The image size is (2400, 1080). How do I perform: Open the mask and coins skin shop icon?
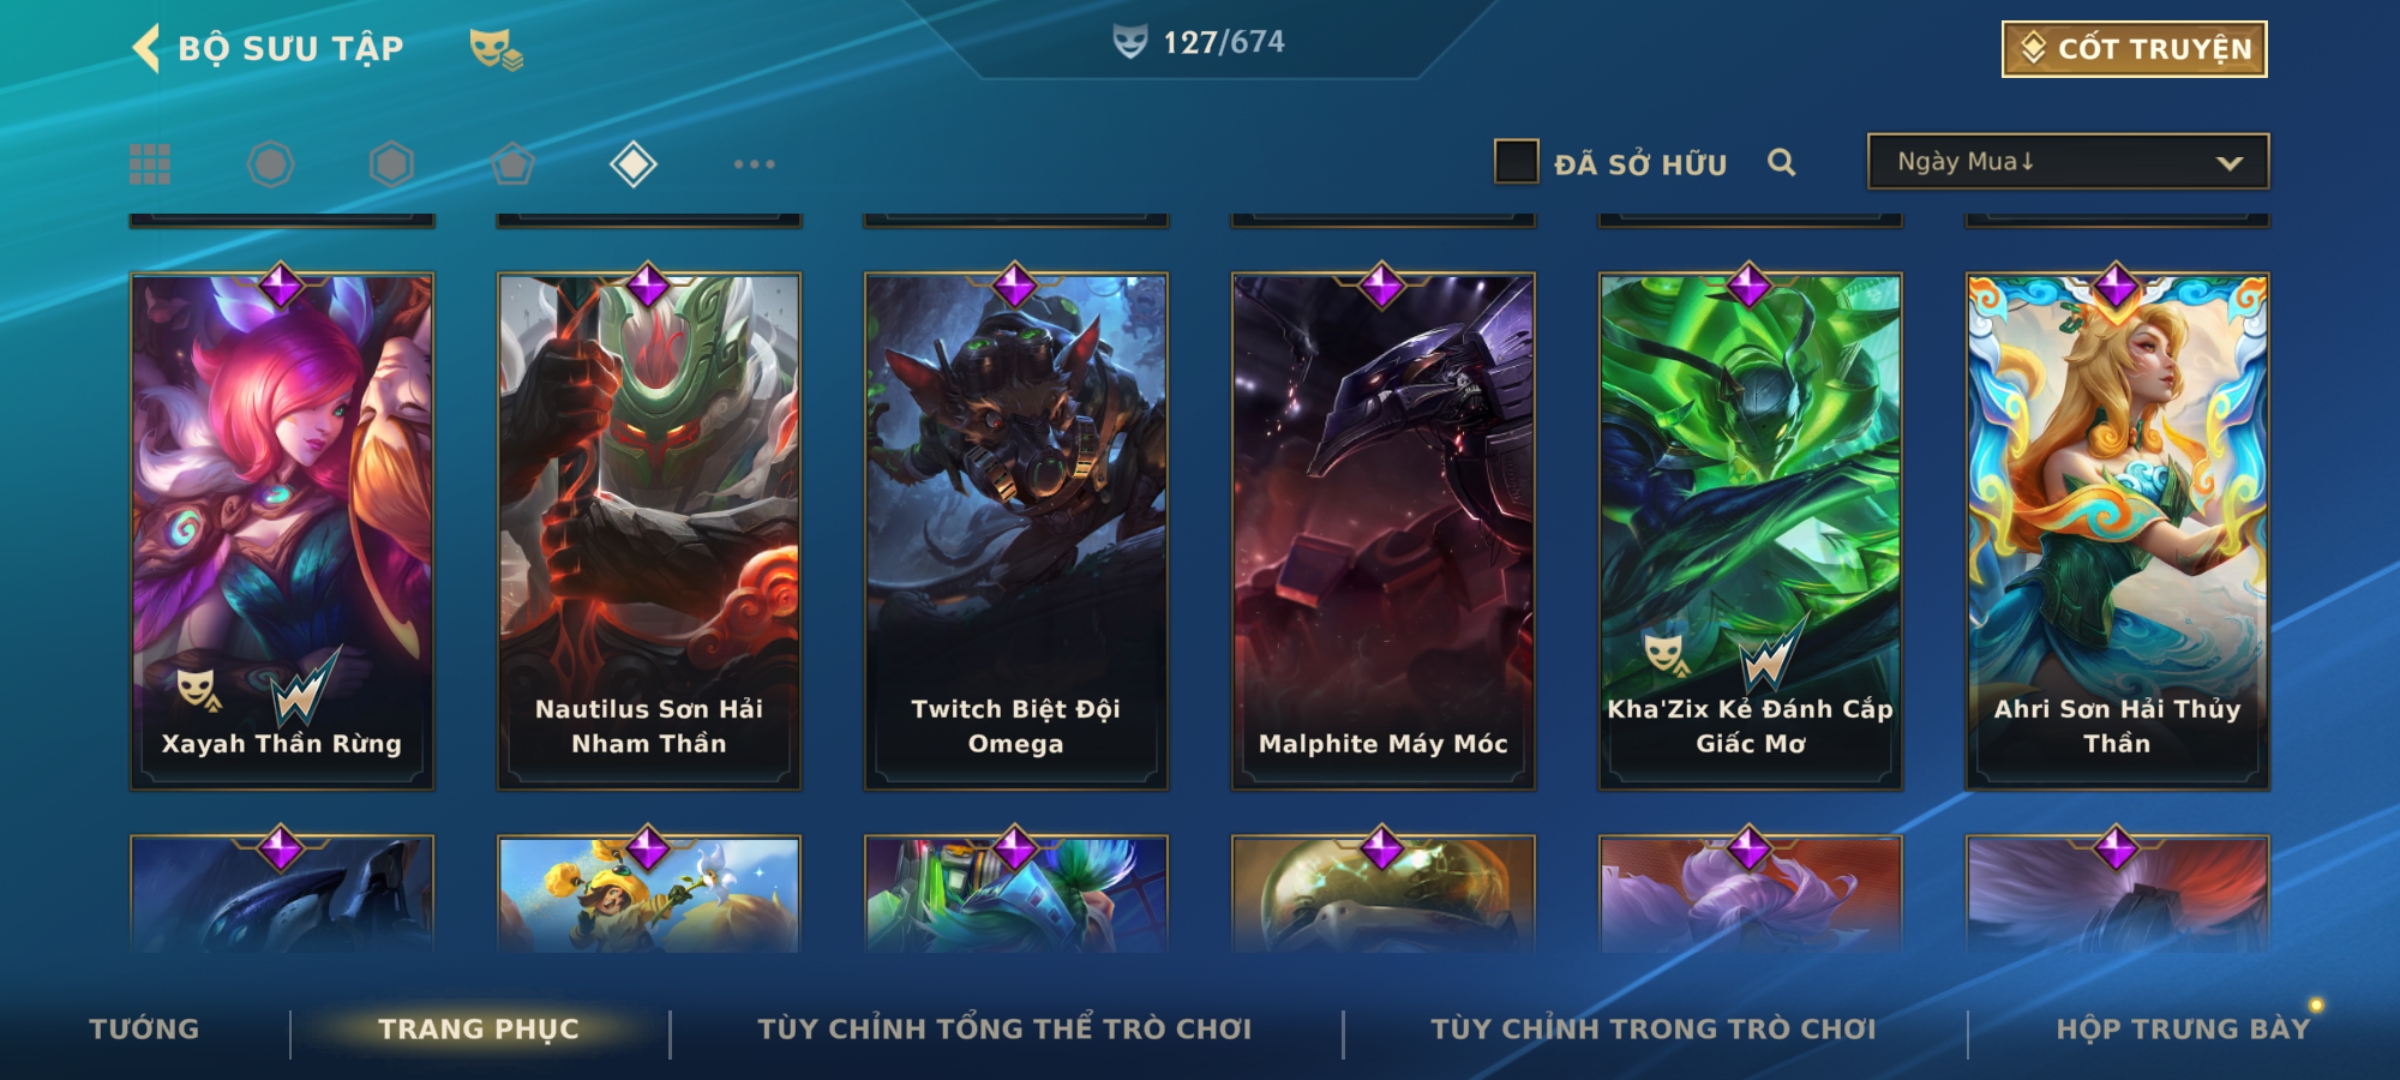point(496,49)
